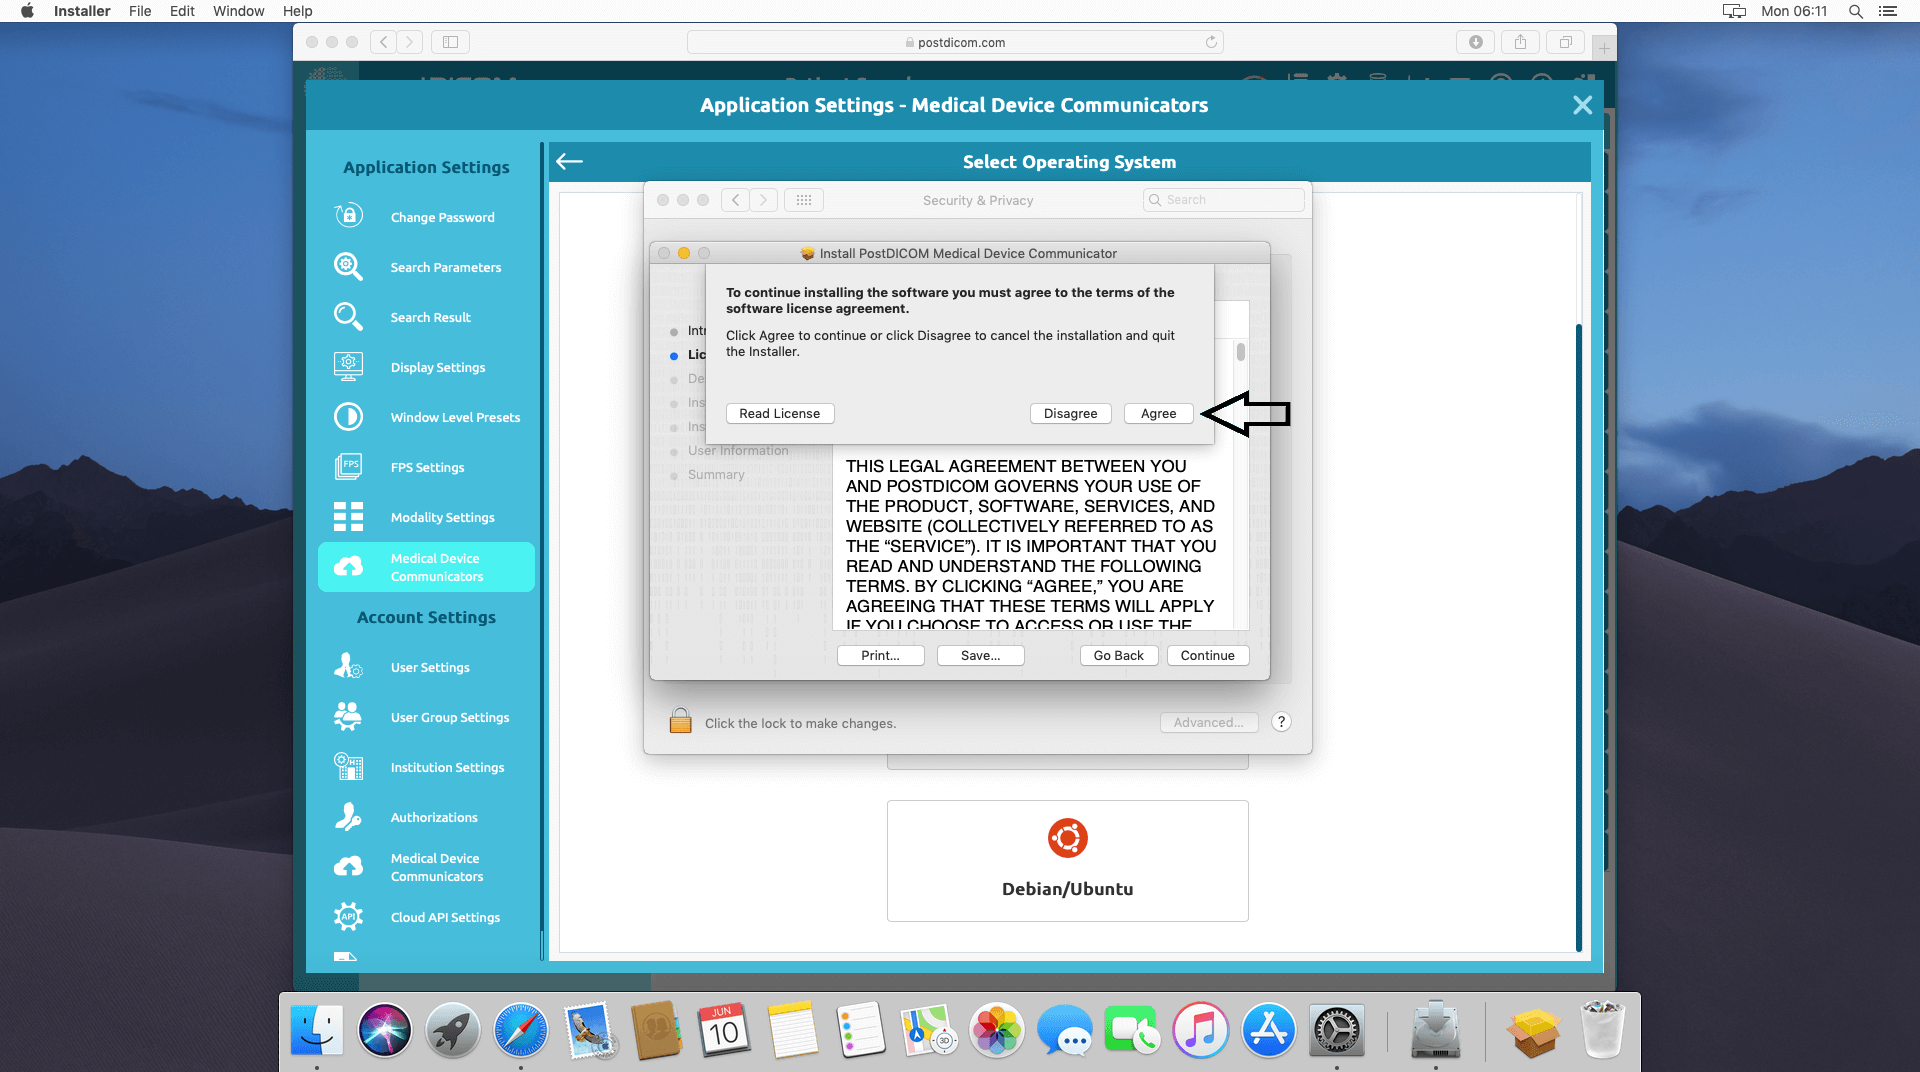Image resolution: width=1920 pixels, height=1072 pixels.
Task: Open Spotlight search in menu bar
Action: tap(1855, 11)
